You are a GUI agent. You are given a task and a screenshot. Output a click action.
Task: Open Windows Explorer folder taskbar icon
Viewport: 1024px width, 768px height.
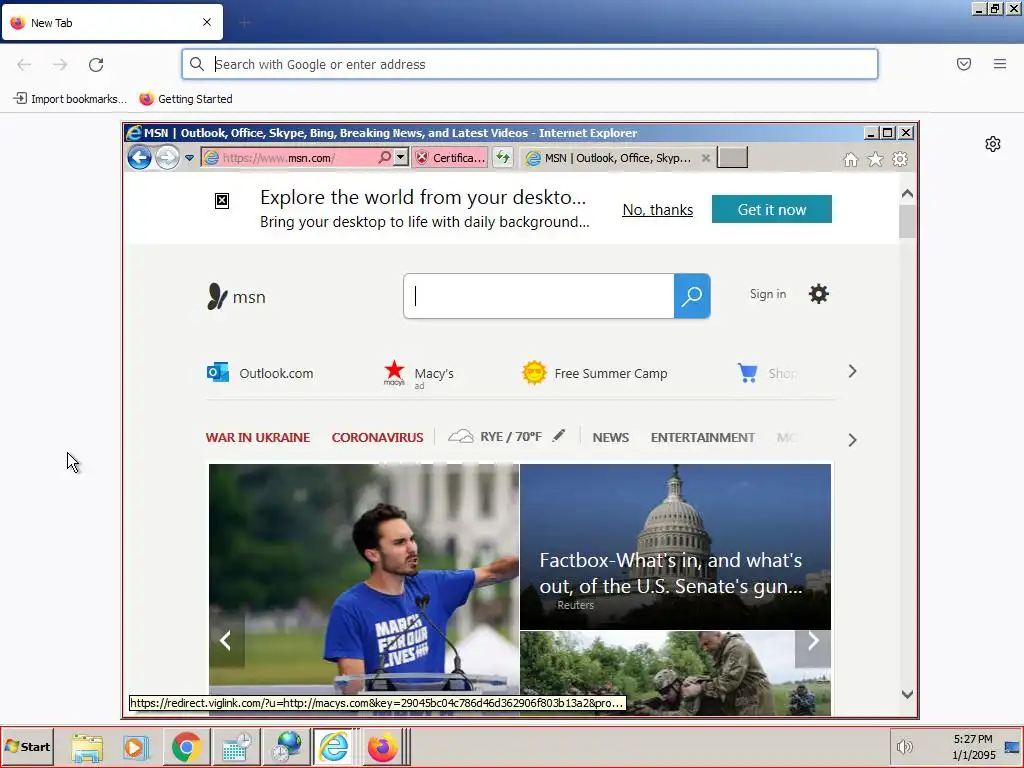87,746
